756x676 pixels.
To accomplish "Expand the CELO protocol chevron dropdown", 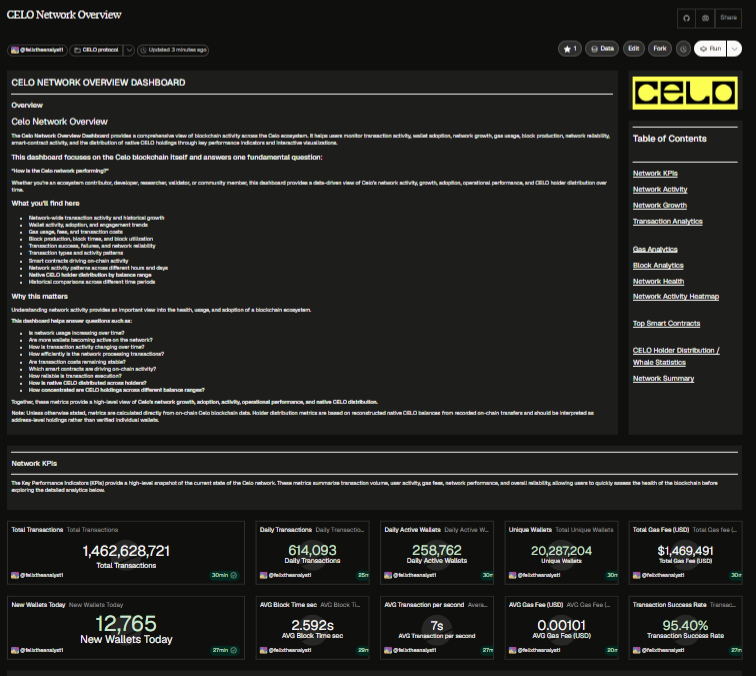I will point(129,50).
